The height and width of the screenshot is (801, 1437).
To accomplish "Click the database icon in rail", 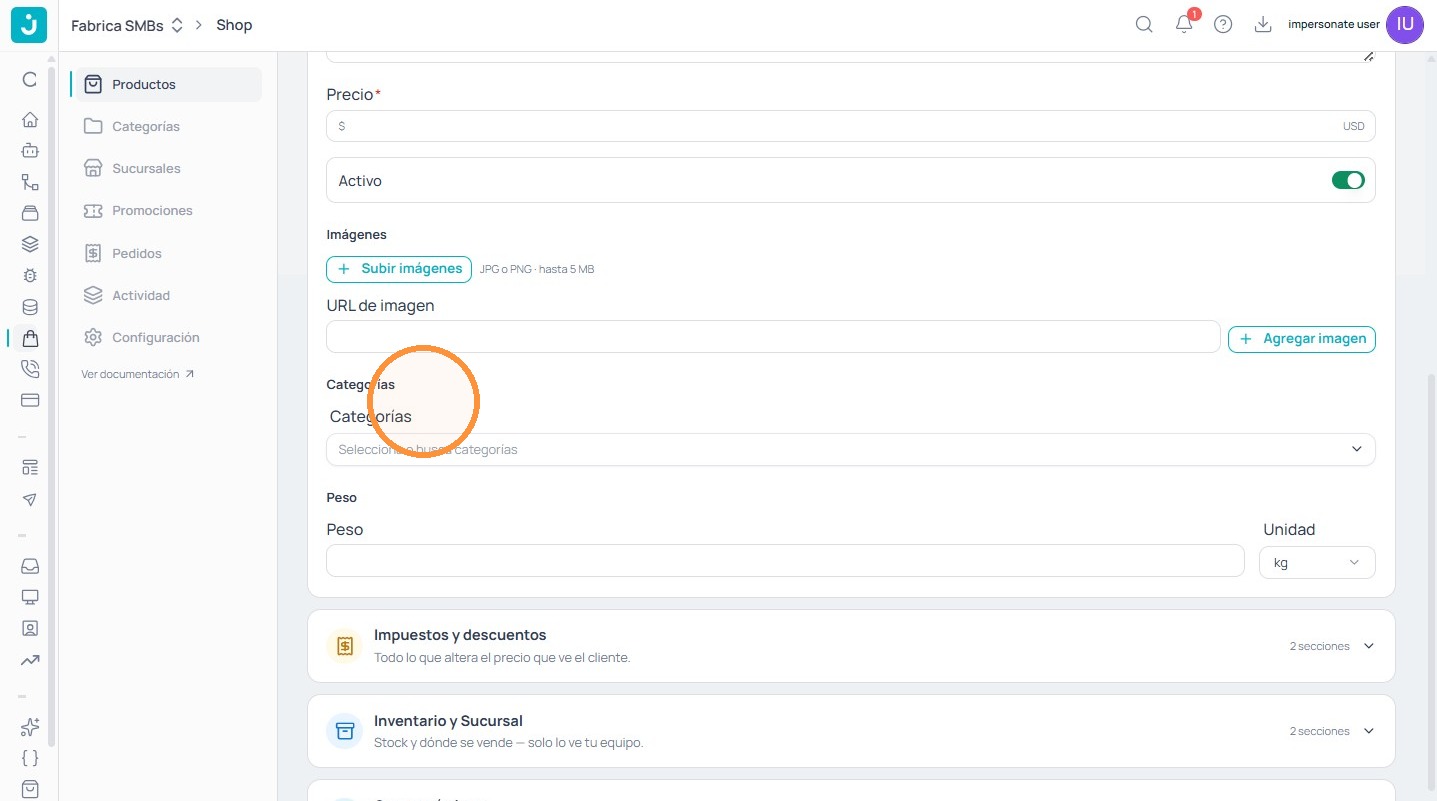I will (x=30, y=307).
